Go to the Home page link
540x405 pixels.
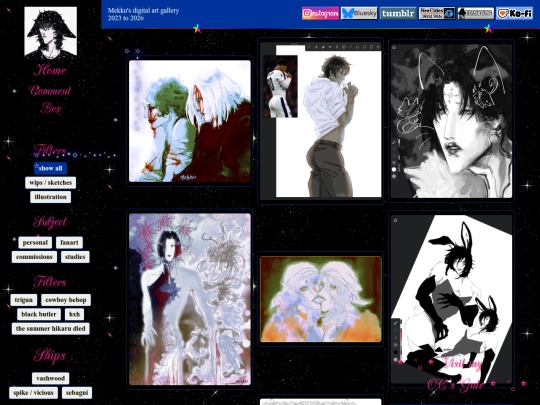pos(50,70)
